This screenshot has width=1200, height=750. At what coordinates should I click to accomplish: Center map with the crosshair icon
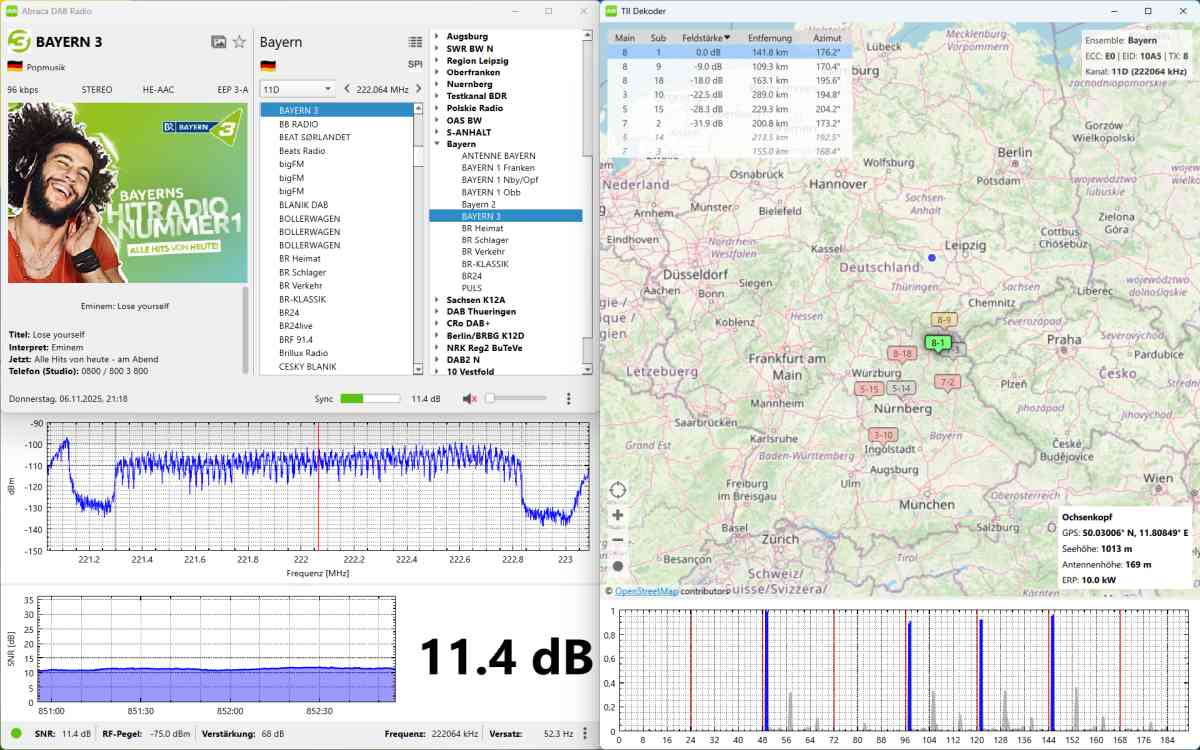[618, 490]
